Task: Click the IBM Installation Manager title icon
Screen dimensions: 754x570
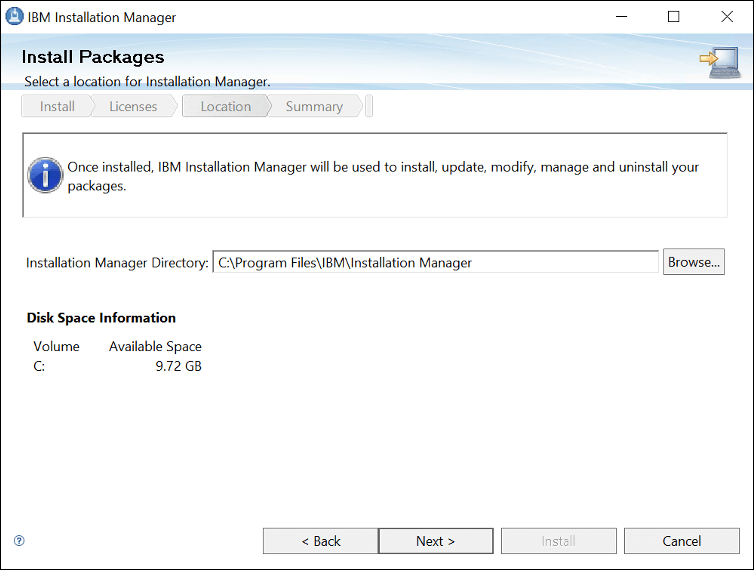Action: click(x=14, y=16)
